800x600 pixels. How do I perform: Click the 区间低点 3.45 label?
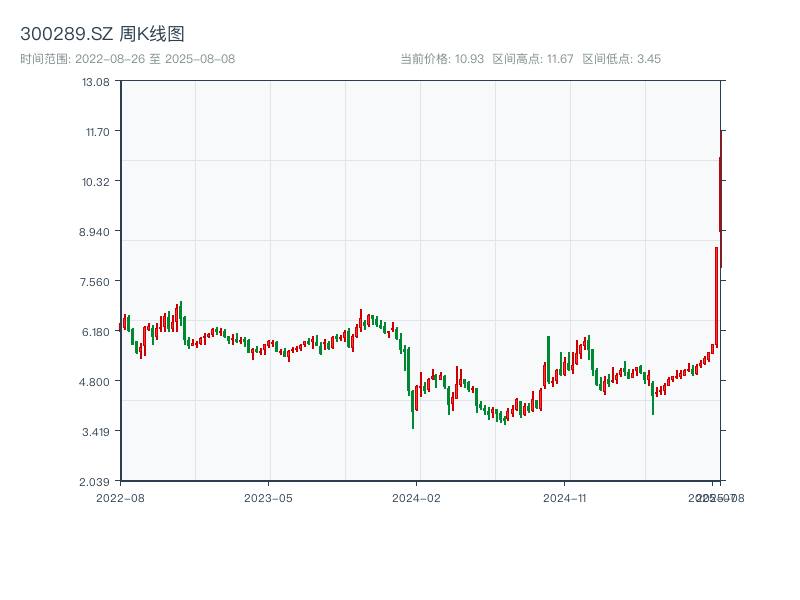pos(621,59)
